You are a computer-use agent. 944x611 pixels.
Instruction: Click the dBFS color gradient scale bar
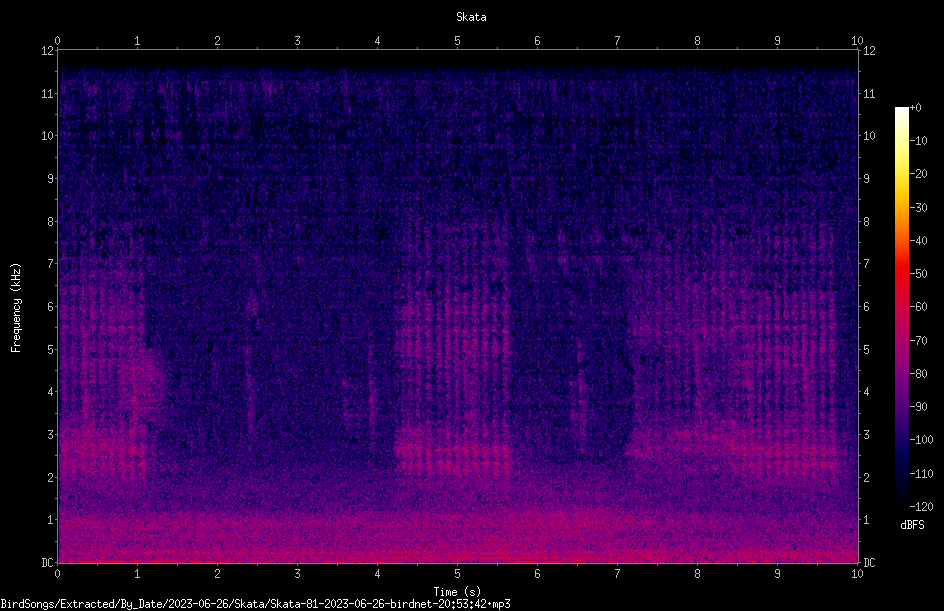(901, 307)
